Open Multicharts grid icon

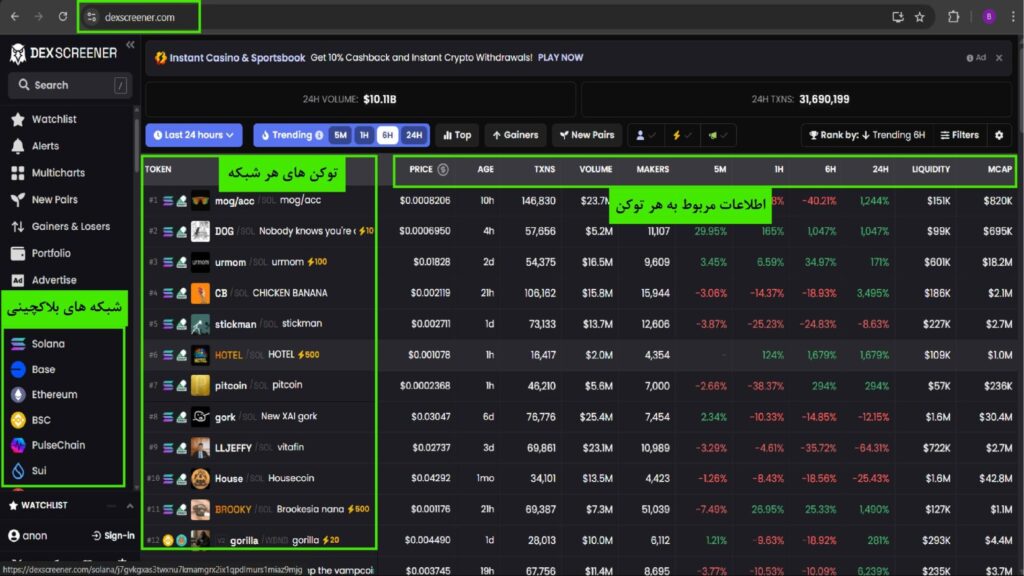pos(18,173)
